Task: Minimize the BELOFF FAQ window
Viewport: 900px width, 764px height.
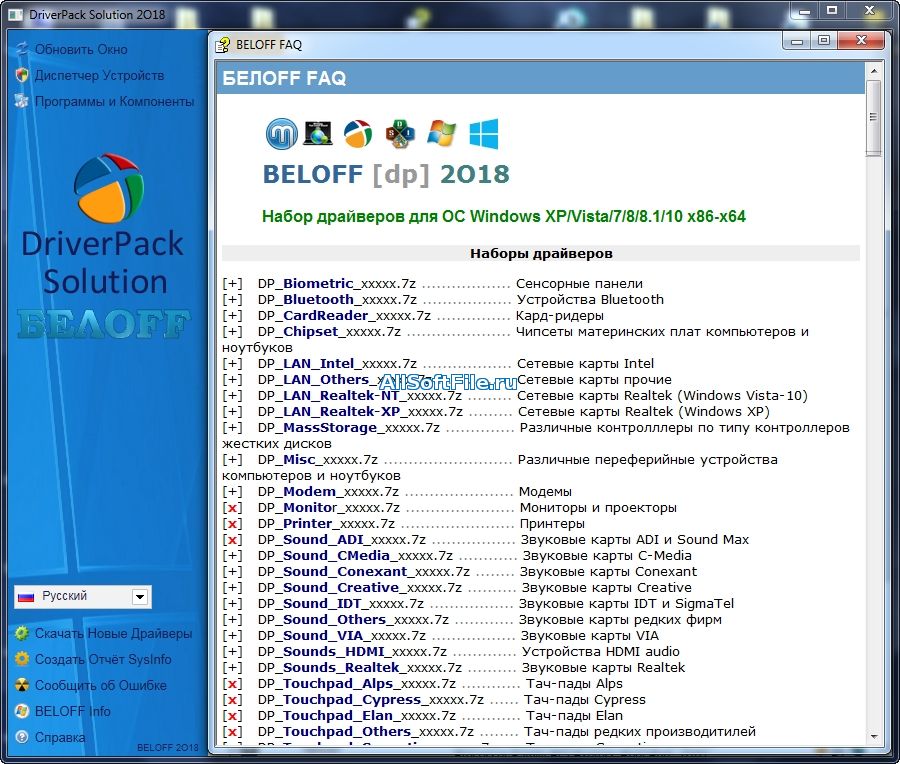Action: (x=797, y=41)
